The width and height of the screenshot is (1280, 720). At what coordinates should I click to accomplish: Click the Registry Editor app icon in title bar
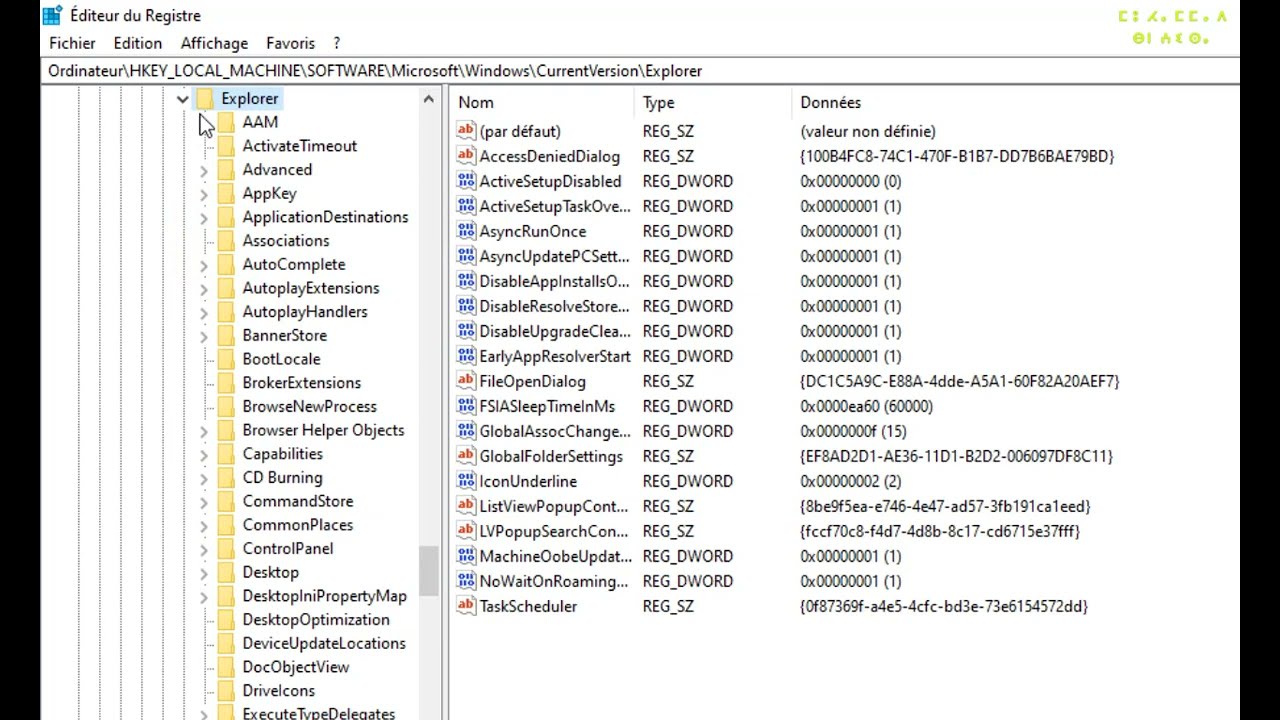coord(52,16)
